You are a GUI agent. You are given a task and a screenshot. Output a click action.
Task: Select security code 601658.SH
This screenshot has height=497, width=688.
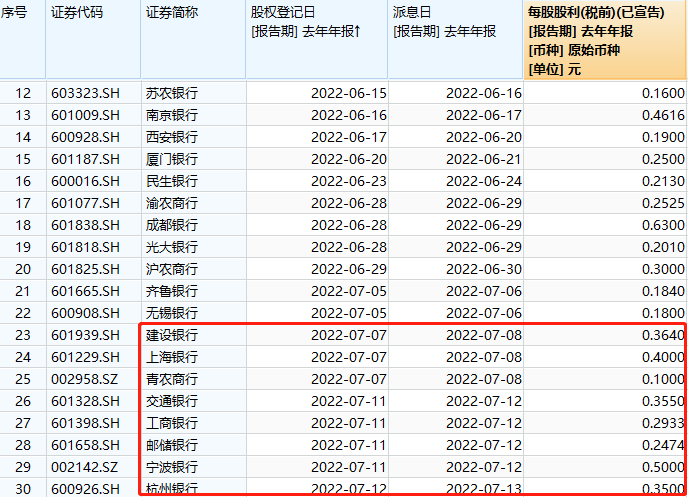(85, 445)
